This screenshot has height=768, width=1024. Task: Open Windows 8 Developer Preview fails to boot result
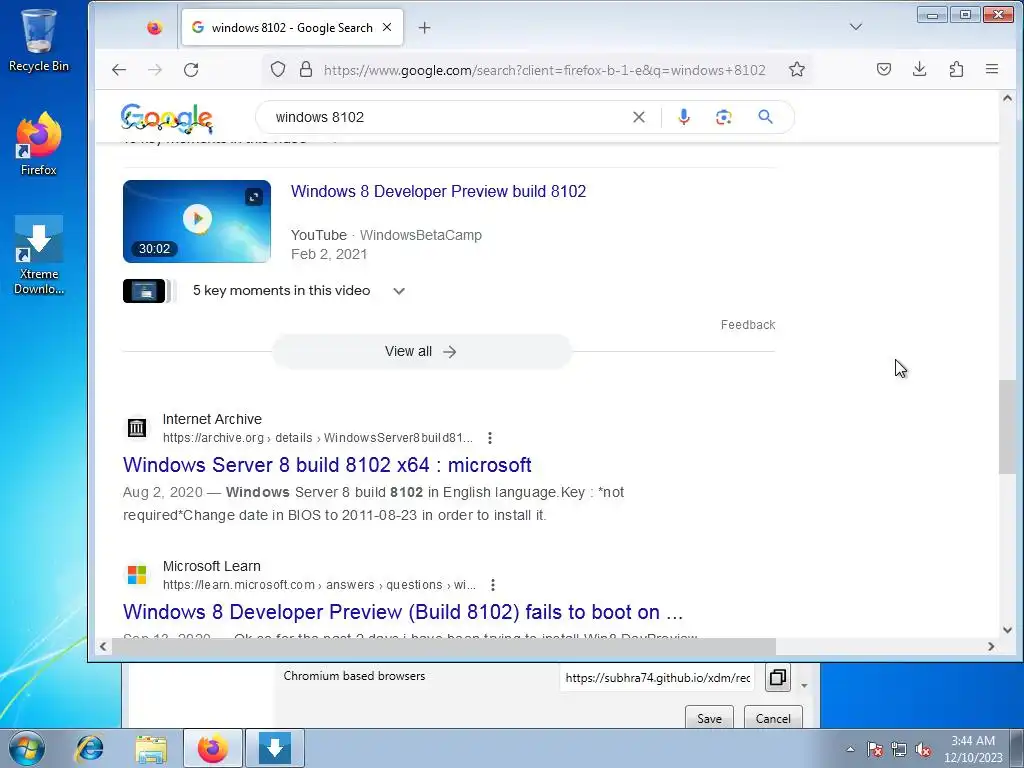pyautogui.click(x=403, y=612)
